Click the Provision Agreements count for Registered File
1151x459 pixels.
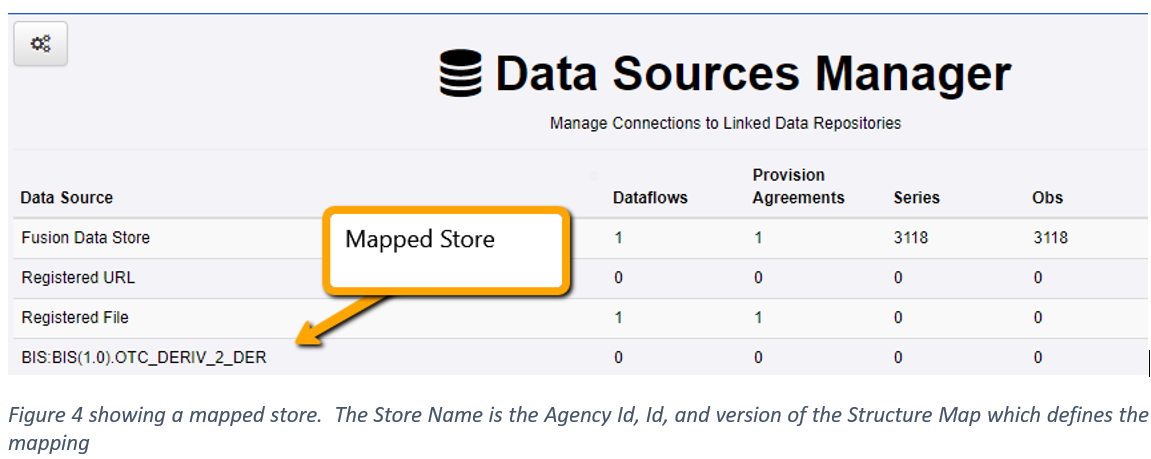757,318
